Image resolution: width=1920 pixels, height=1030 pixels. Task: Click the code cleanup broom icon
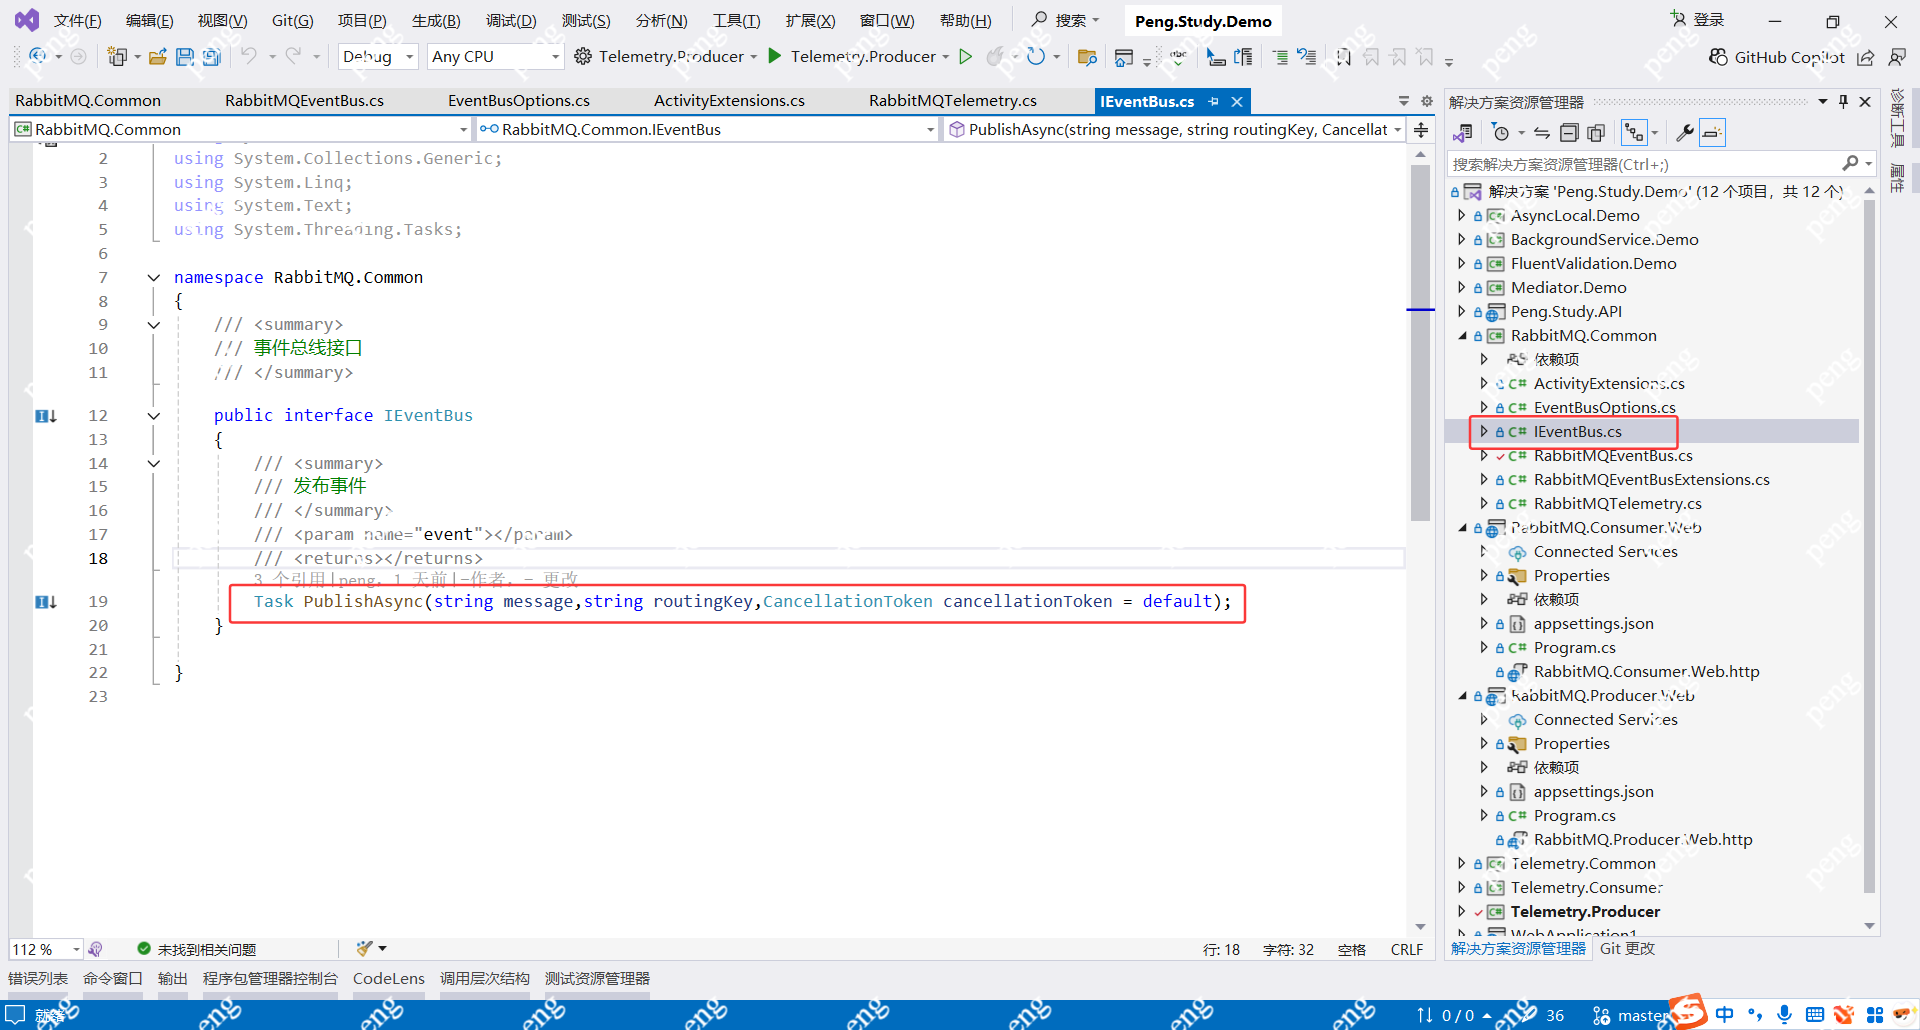(365, 949)
